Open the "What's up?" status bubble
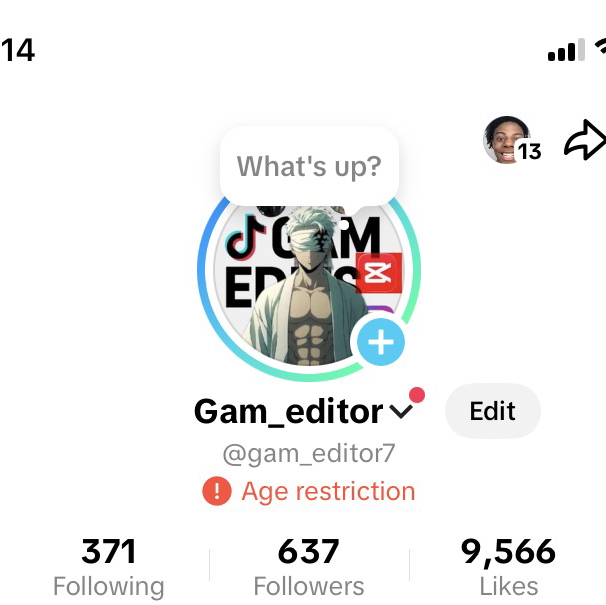The height and width of the screenshot is (605, 606). pos(309,166)
